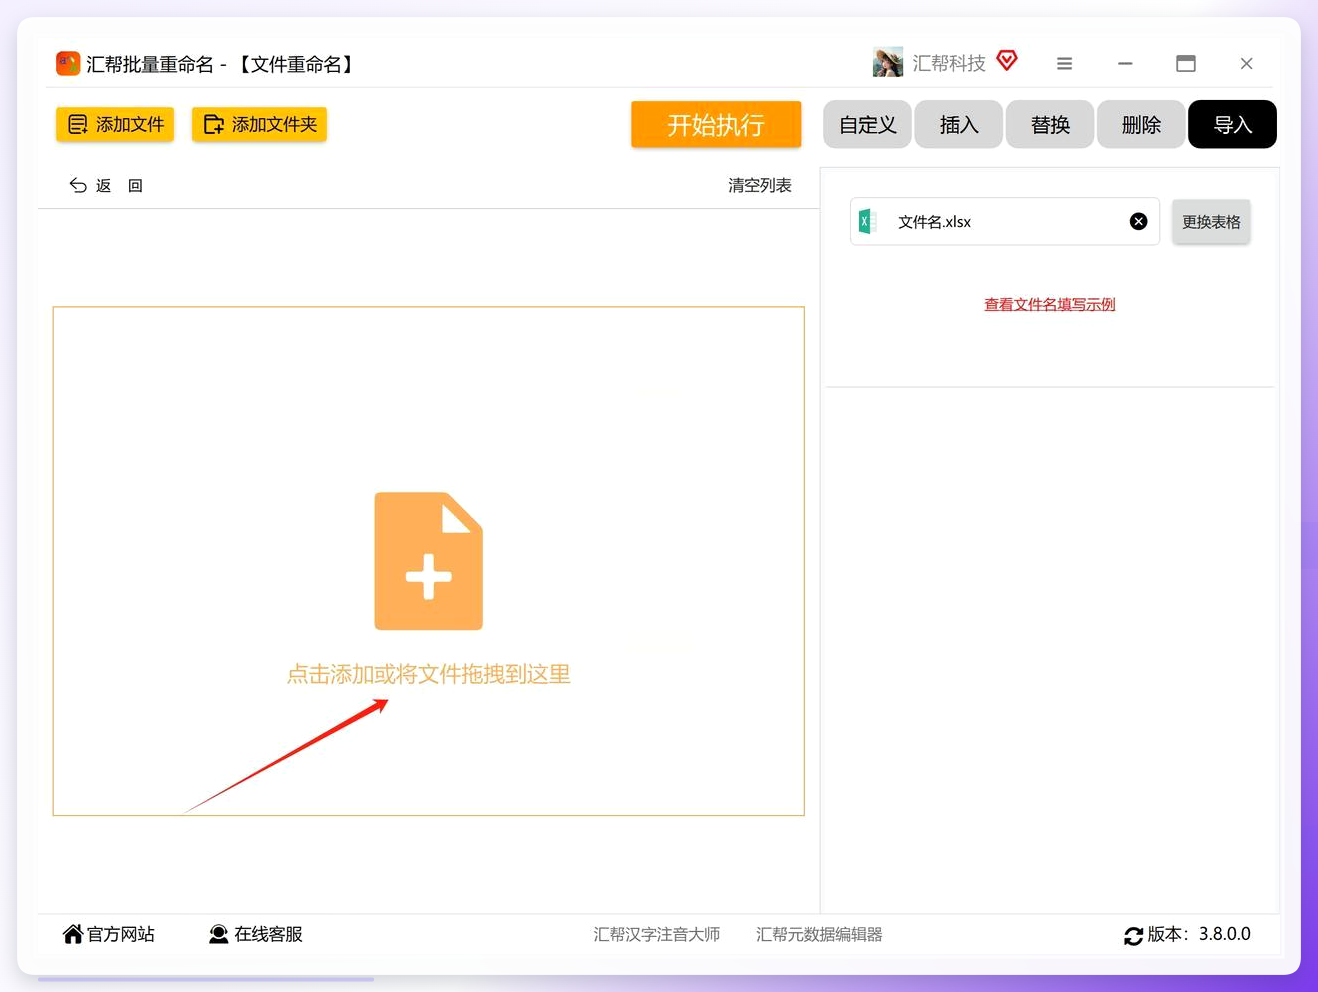Screen dimensions: 1318x992
Task: Click the 添加文件夹 button
Action: [259, 125]
